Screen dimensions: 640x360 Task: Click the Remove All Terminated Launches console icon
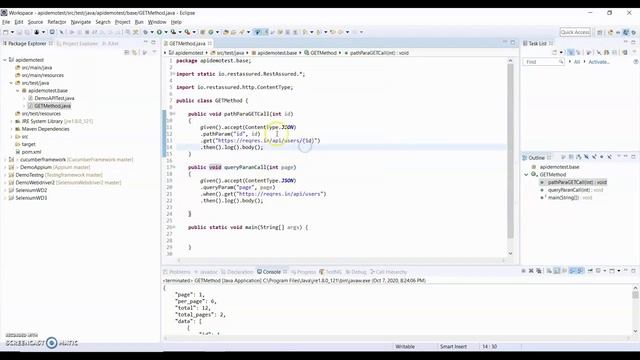tap(539, 271)
